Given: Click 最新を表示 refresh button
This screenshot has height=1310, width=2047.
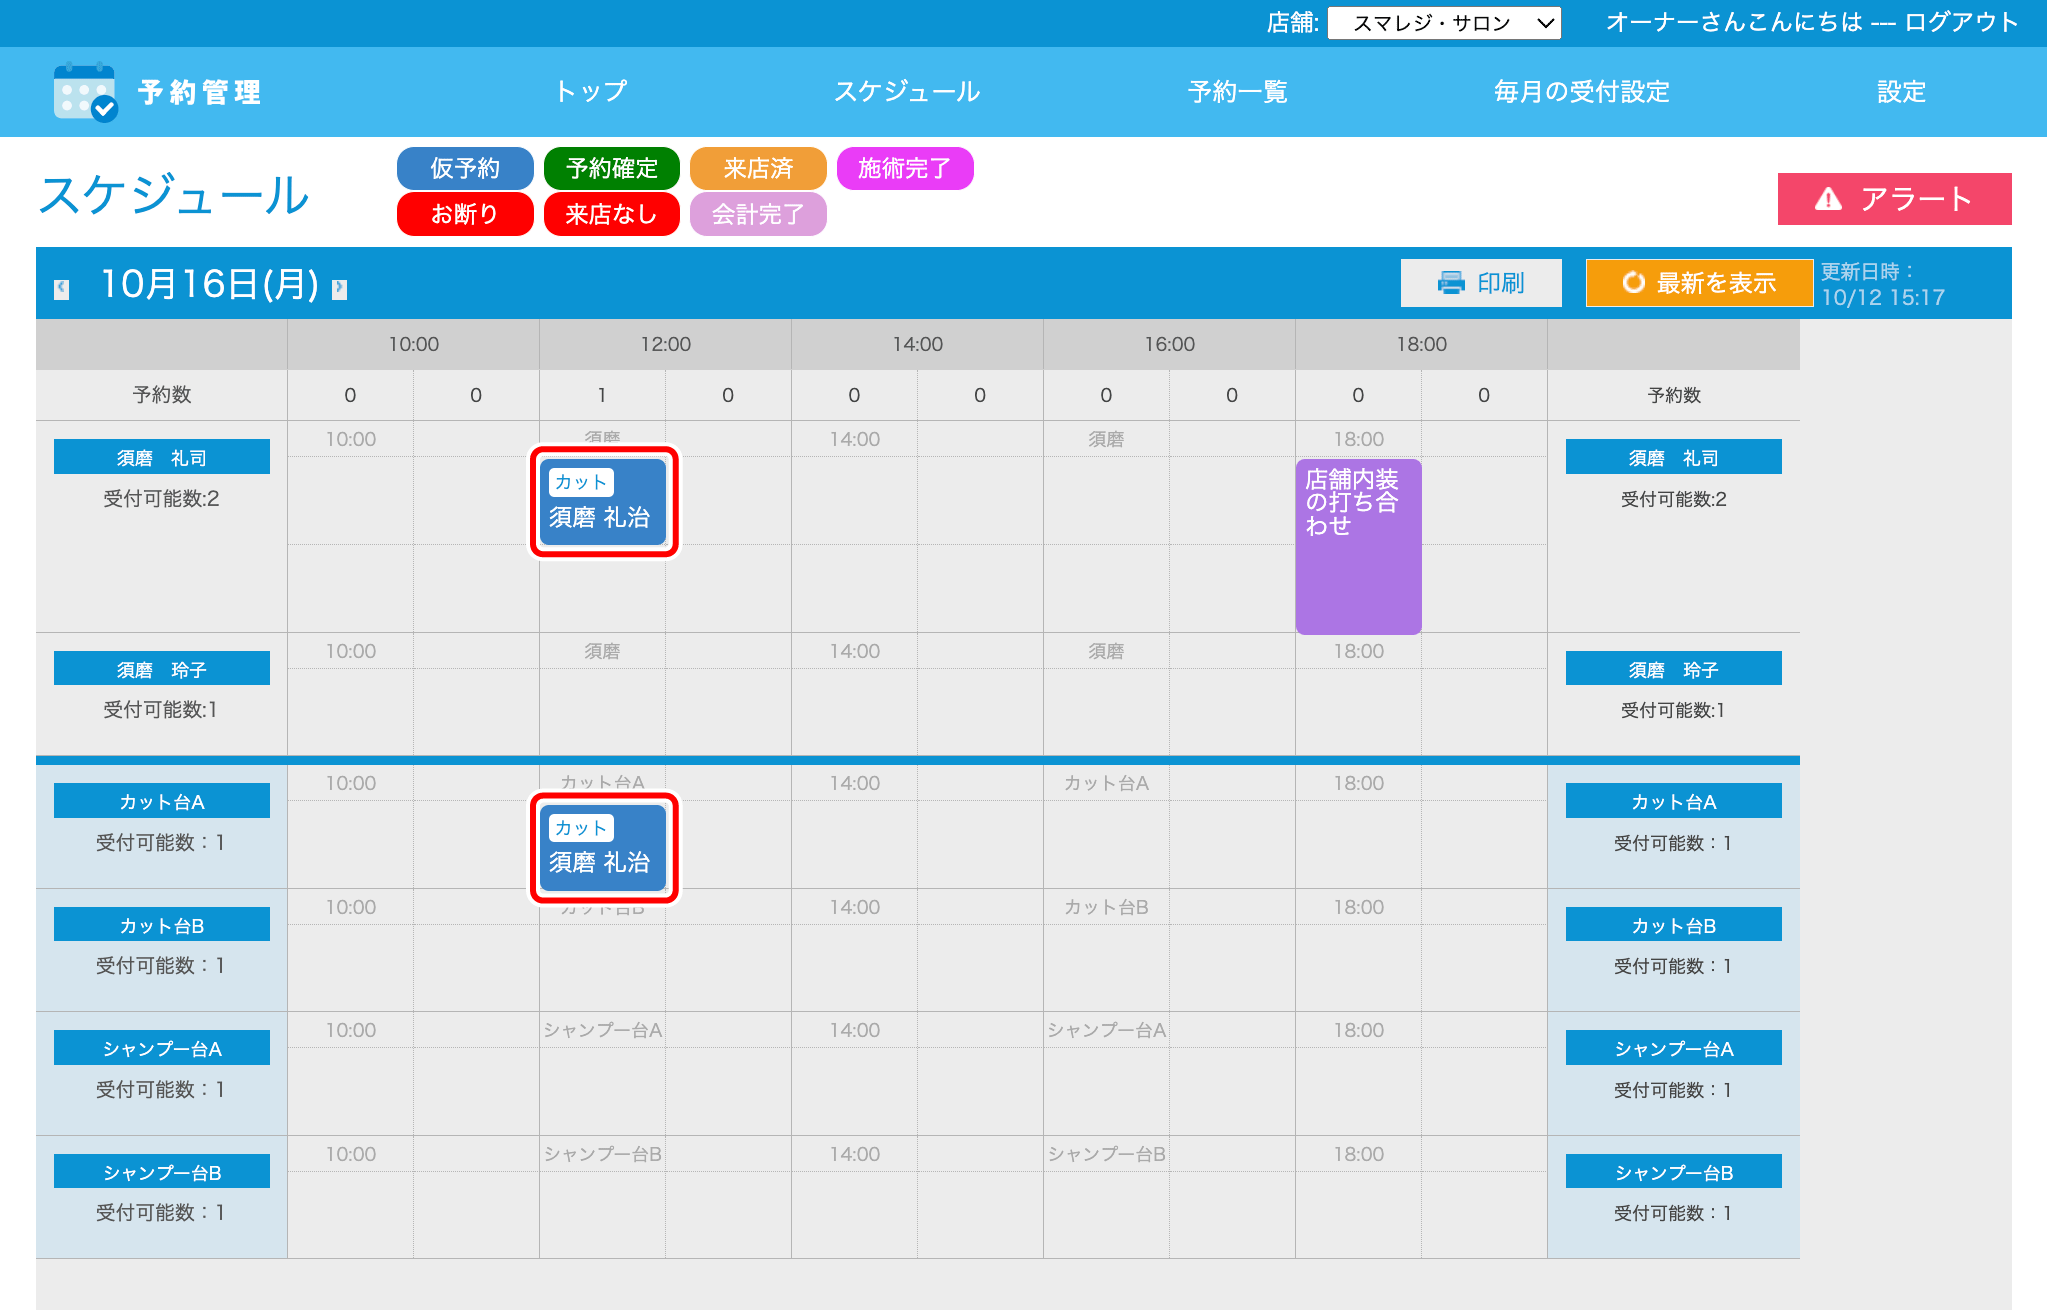Looking at the screenshot, I should (1699, 283).
